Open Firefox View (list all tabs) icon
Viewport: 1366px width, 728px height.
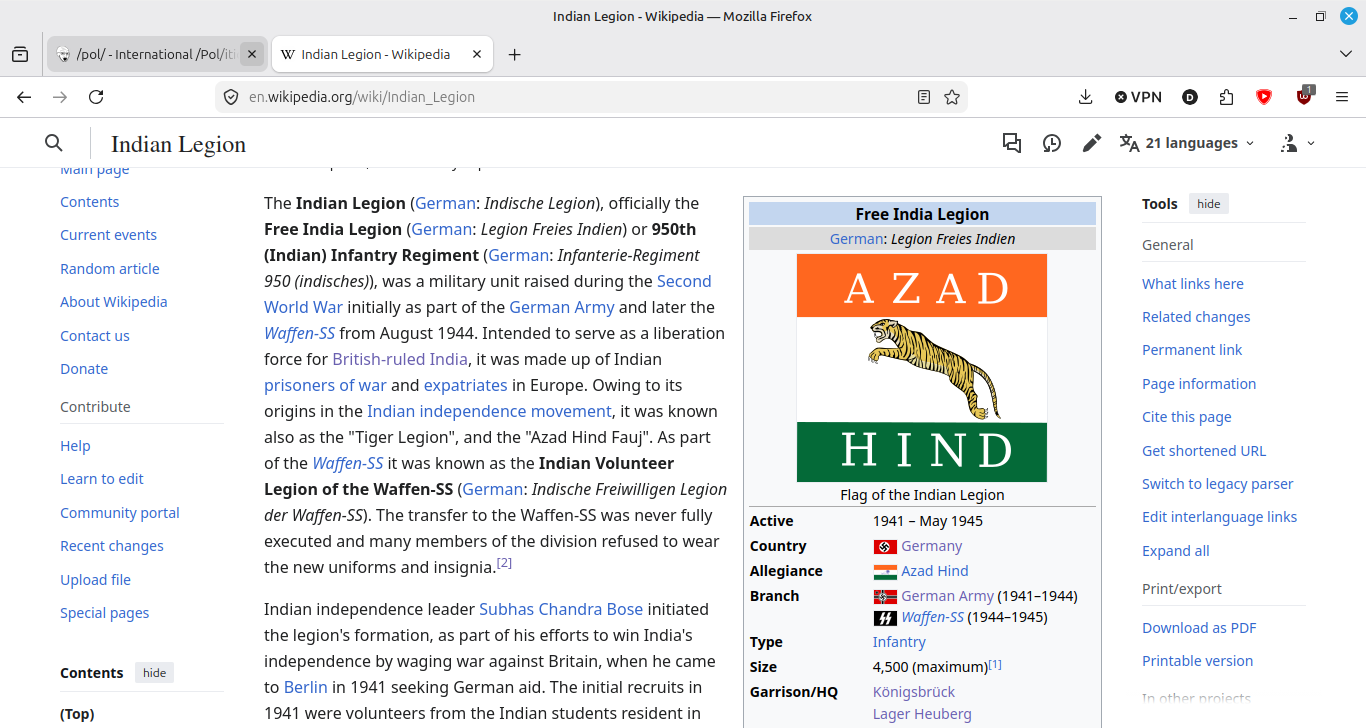(20, 54)
